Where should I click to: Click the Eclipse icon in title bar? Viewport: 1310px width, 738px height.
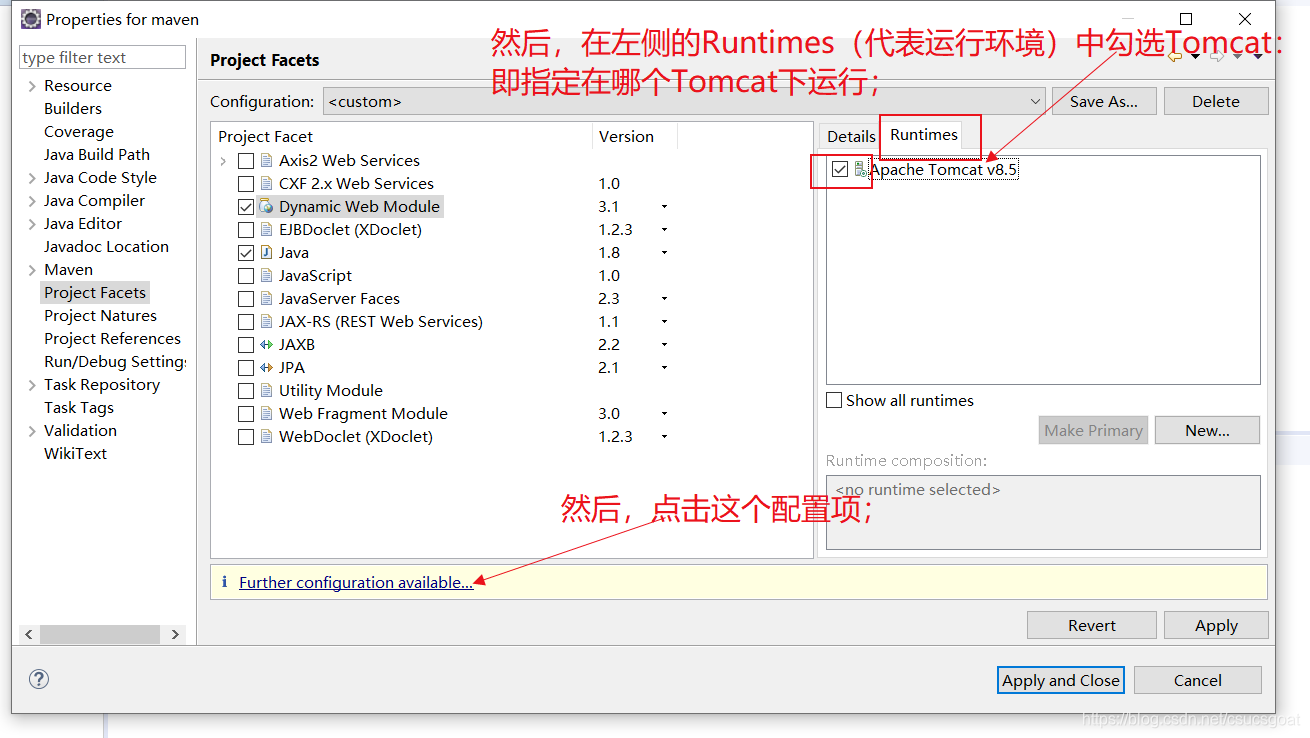pyautogui.click(x=31, y=19)
